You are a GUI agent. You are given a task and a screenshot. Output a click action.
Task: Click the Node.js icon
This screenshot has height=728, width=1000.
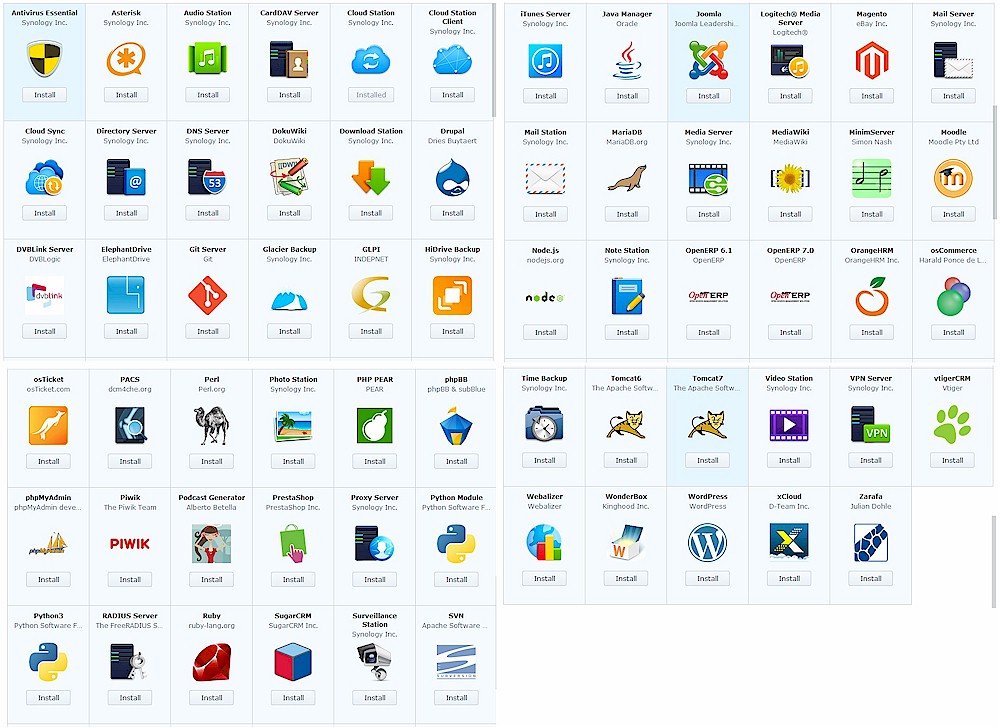tap(545, 298)
